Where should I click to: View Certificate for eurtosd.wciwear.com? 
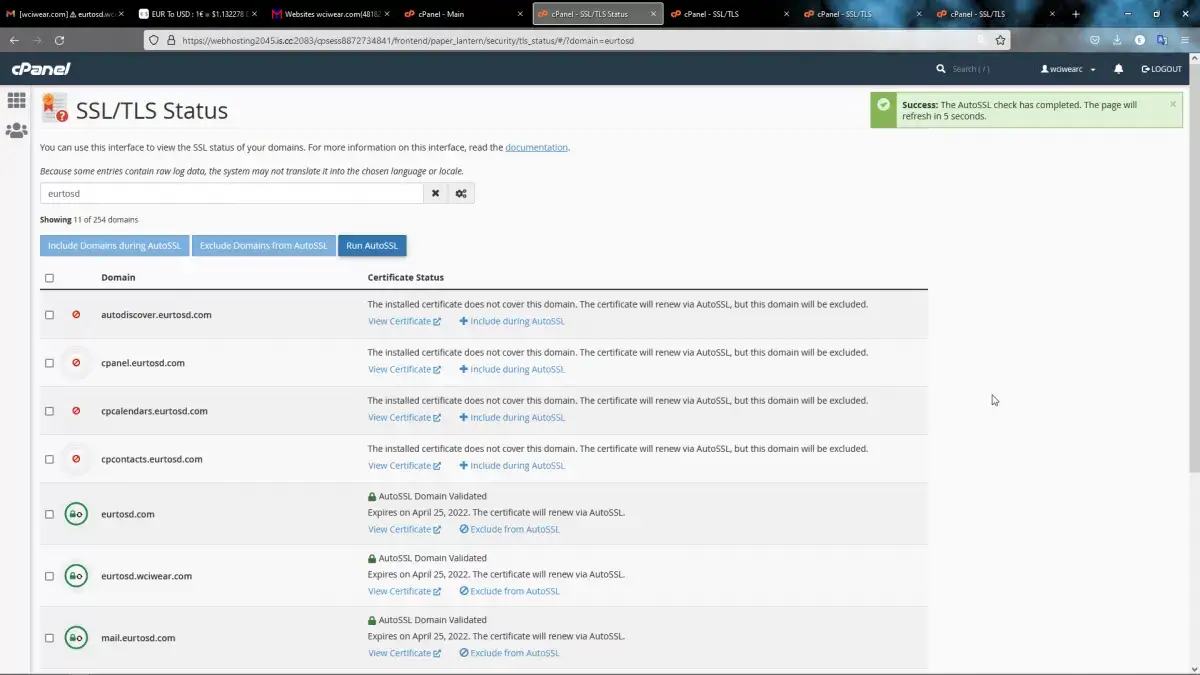click(x=404, y=591)
